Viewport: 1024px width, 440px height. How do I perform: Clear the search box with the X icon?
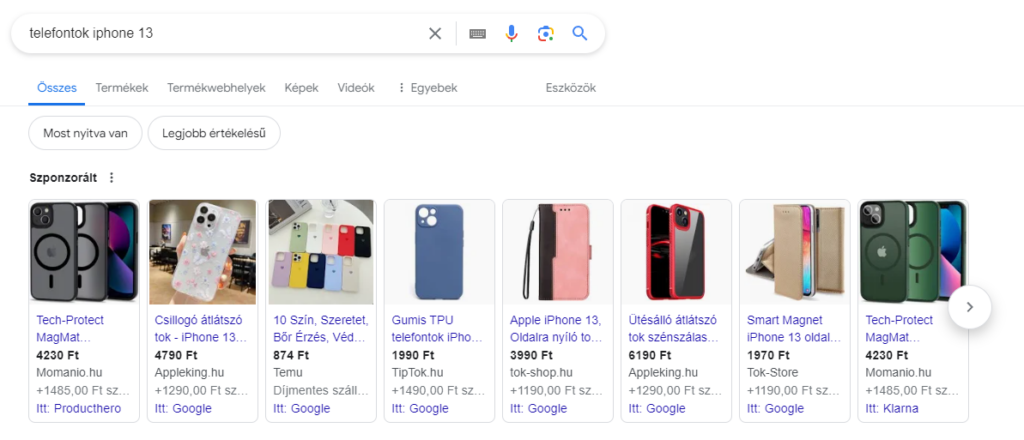(435, 33)
